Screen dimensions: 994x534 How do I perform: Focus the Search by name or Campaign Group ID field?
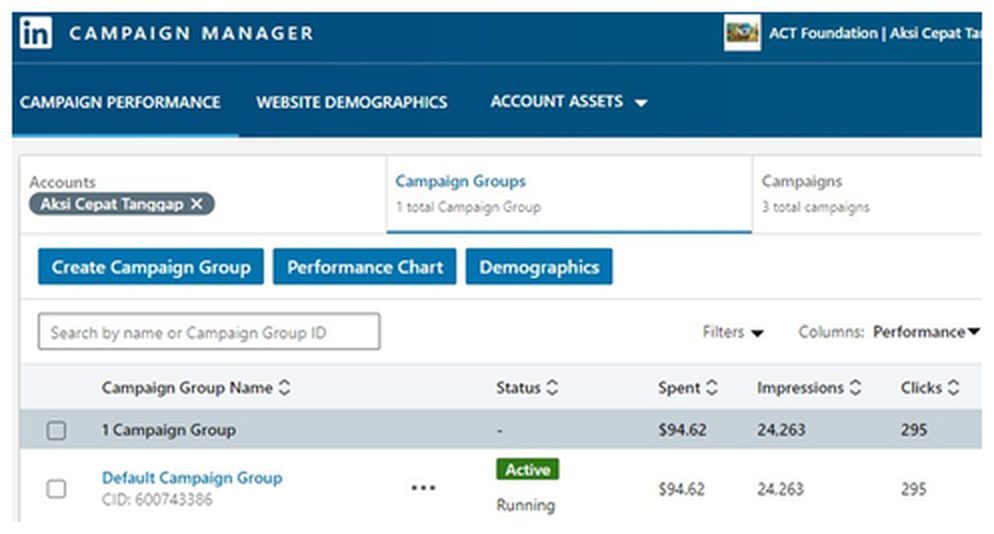[209, 332]
